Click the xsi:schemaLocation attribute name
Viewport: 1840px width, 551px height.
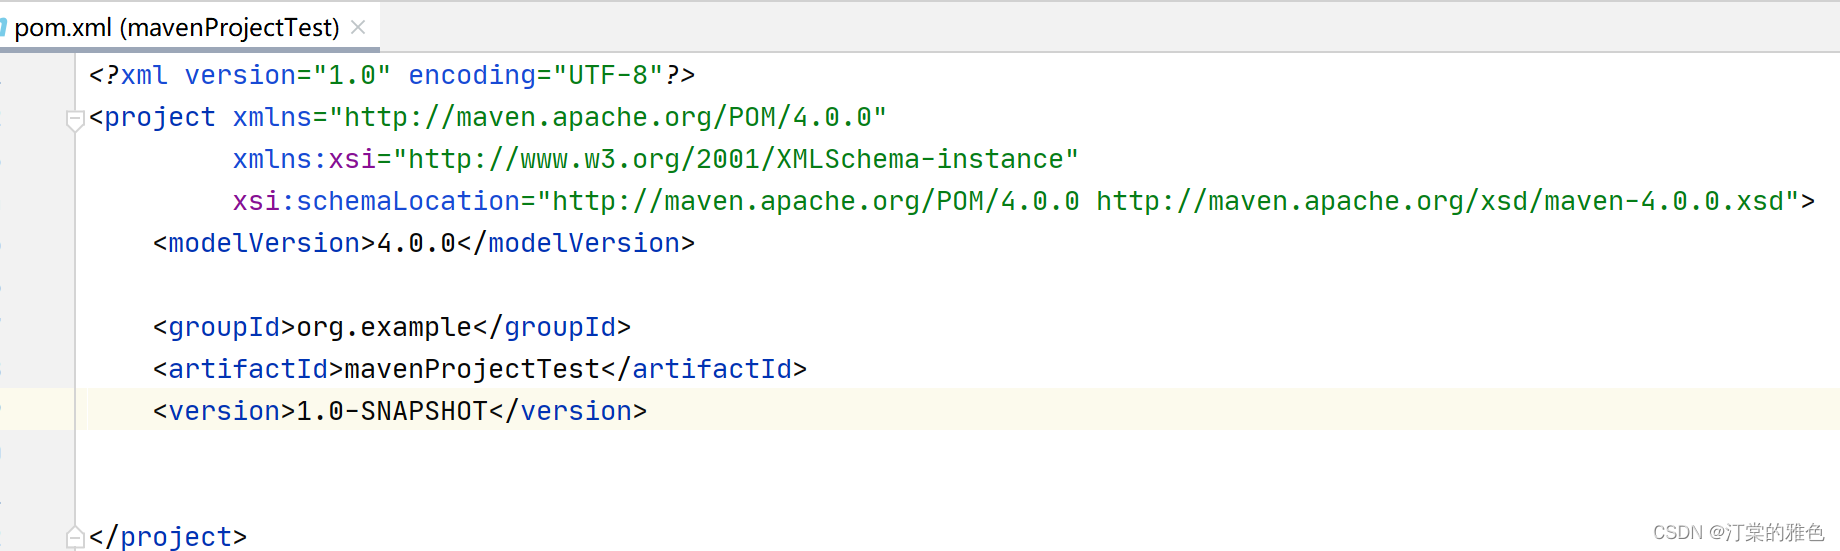pyautogui.click(x=377, y=201)
